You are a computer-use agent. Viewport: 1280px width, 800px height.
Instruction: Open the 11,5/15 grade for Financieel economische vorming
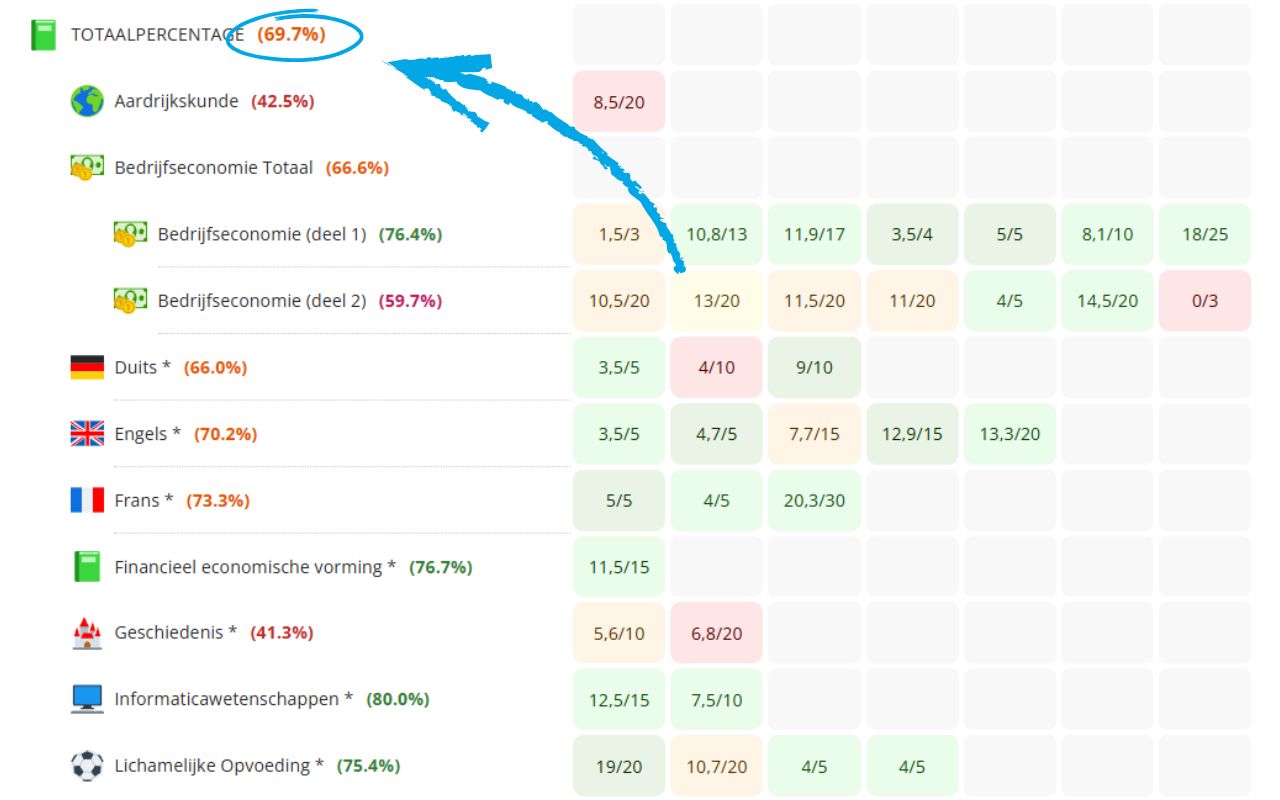tap(619, 566)
